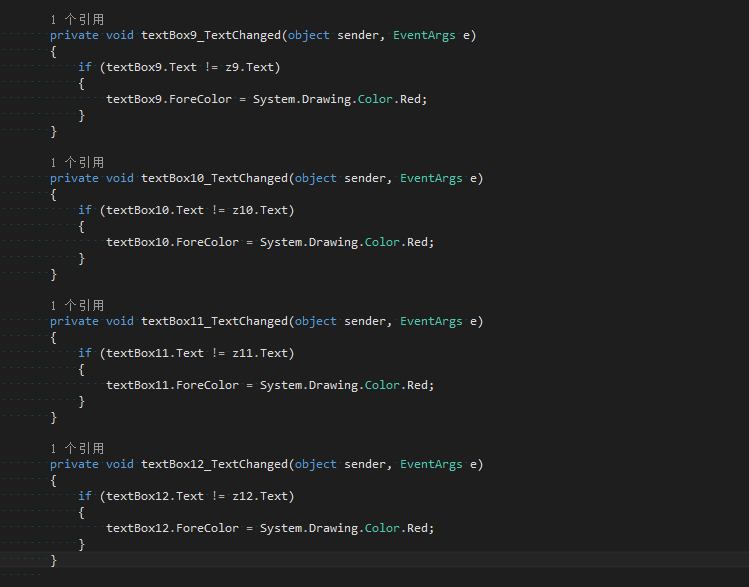Screen dimensions: 749x587
Task: Click the textBox11.ForeColor assignment line
Action: [270, 385]
